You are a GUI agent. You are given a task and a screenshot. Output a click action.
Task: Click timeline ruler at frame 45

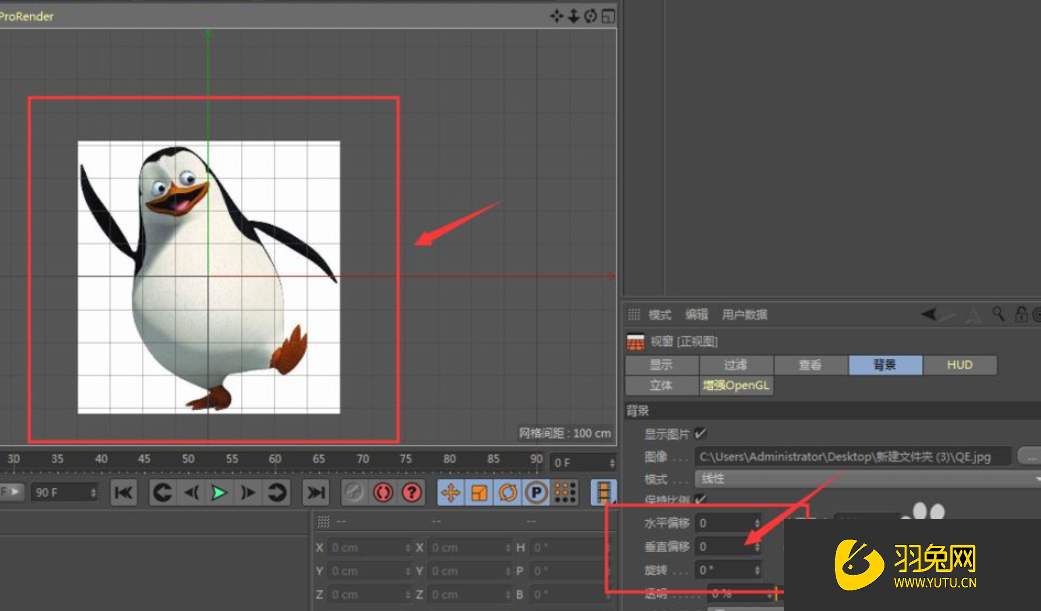[144, 459]
